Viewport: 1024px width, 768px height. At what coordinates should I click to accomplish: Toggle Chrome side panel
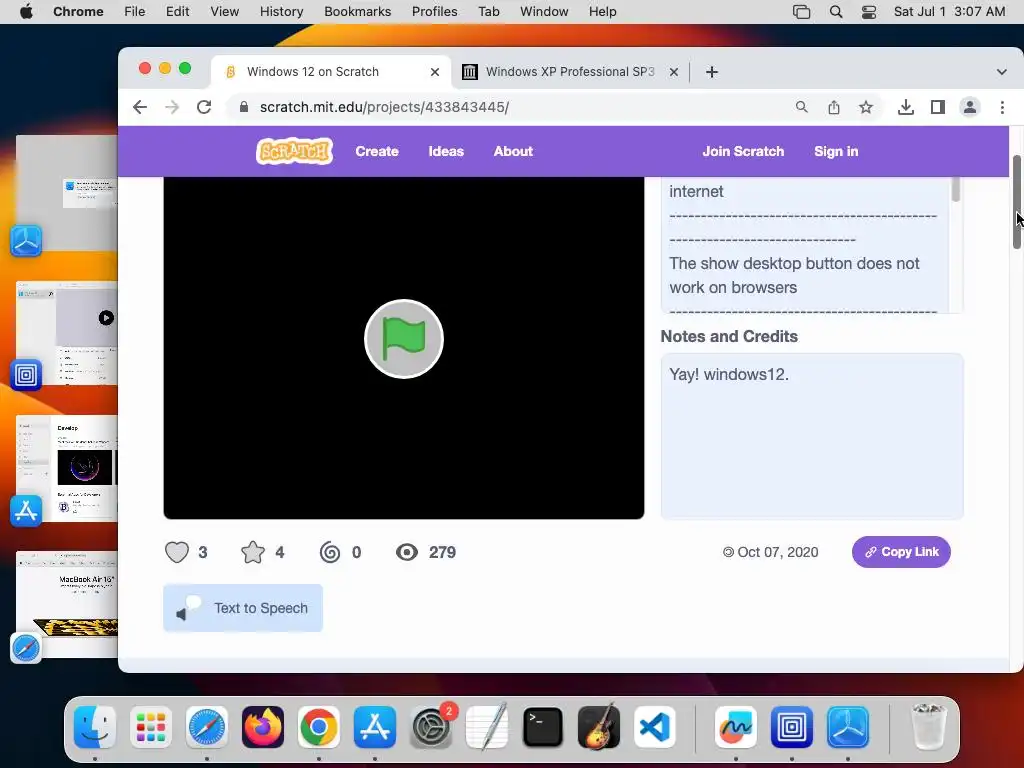[938, 107]
